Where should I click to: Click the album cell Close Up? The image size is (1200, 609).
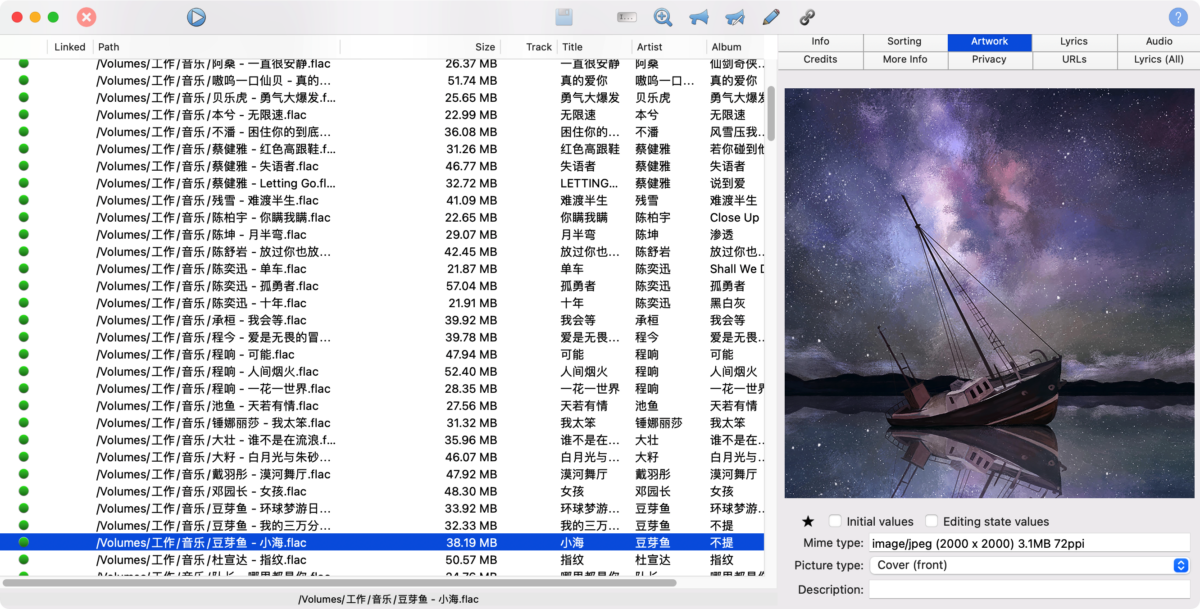(735, 217)
